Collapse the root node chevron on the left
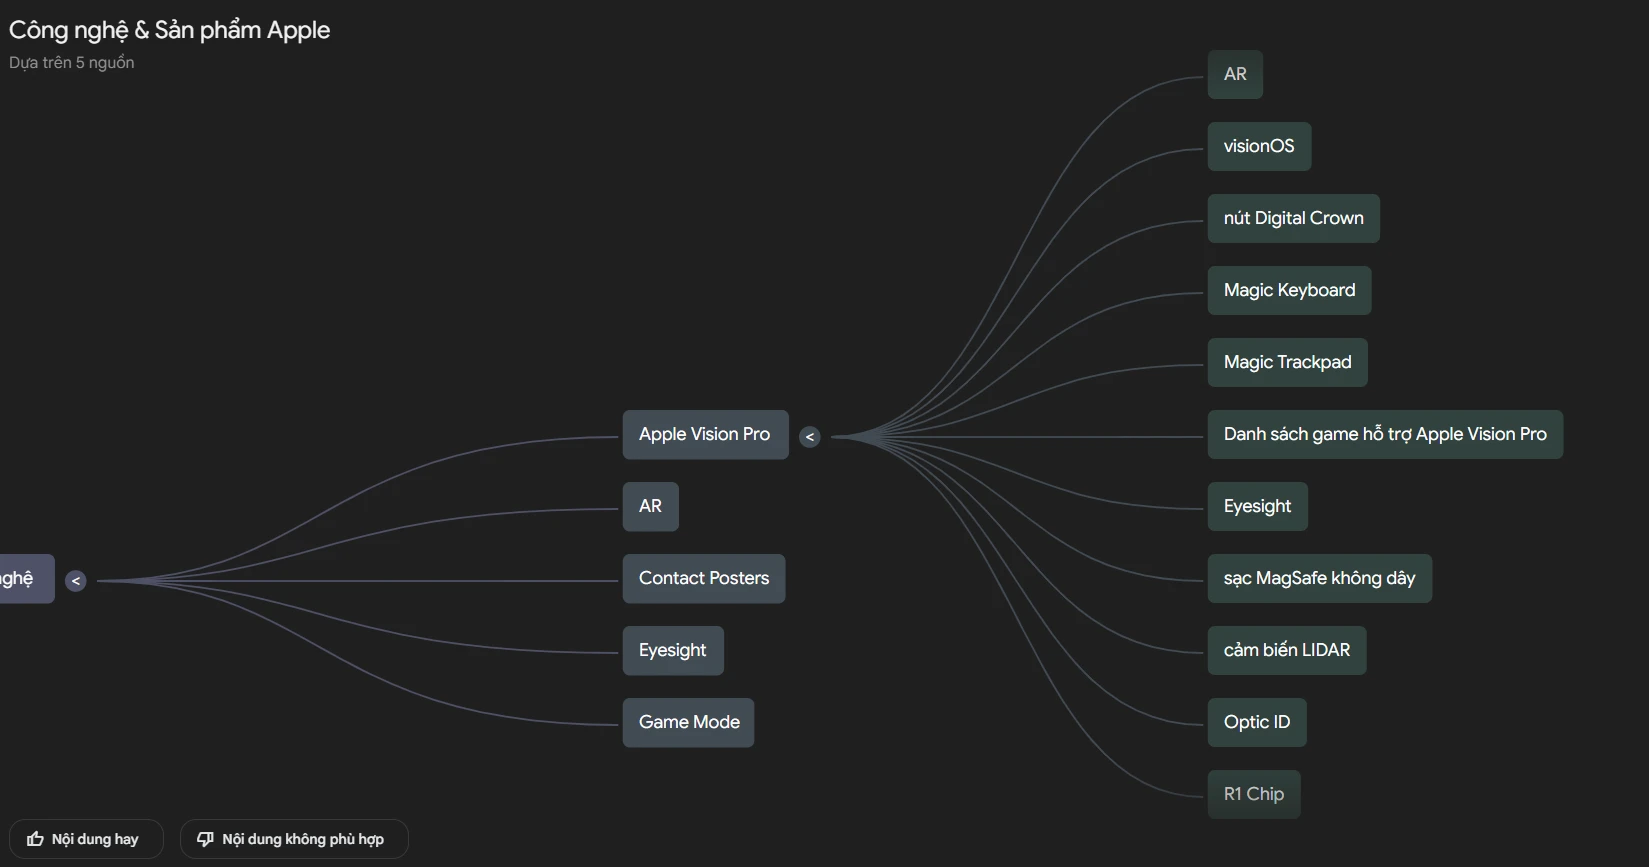 pyautogui.click(x=76, y=581)
